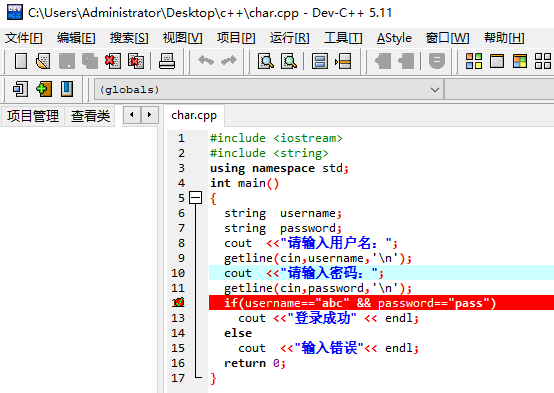Click the Insert green plus icon
The height and width of the screenshot is (393, 554).
pos(44,89)
